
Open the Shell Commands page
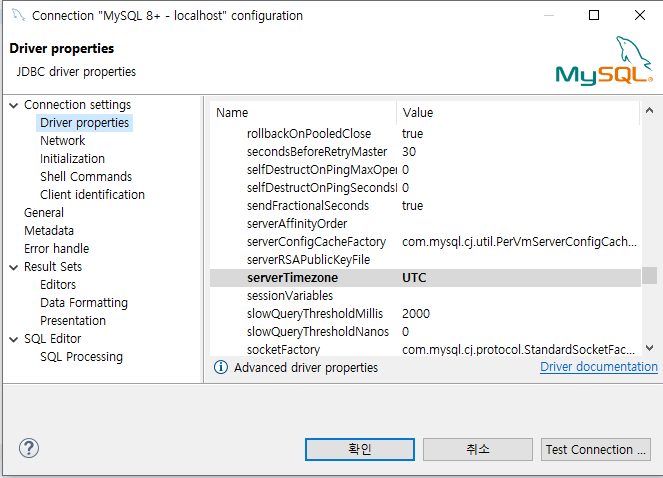coord(86,176)
